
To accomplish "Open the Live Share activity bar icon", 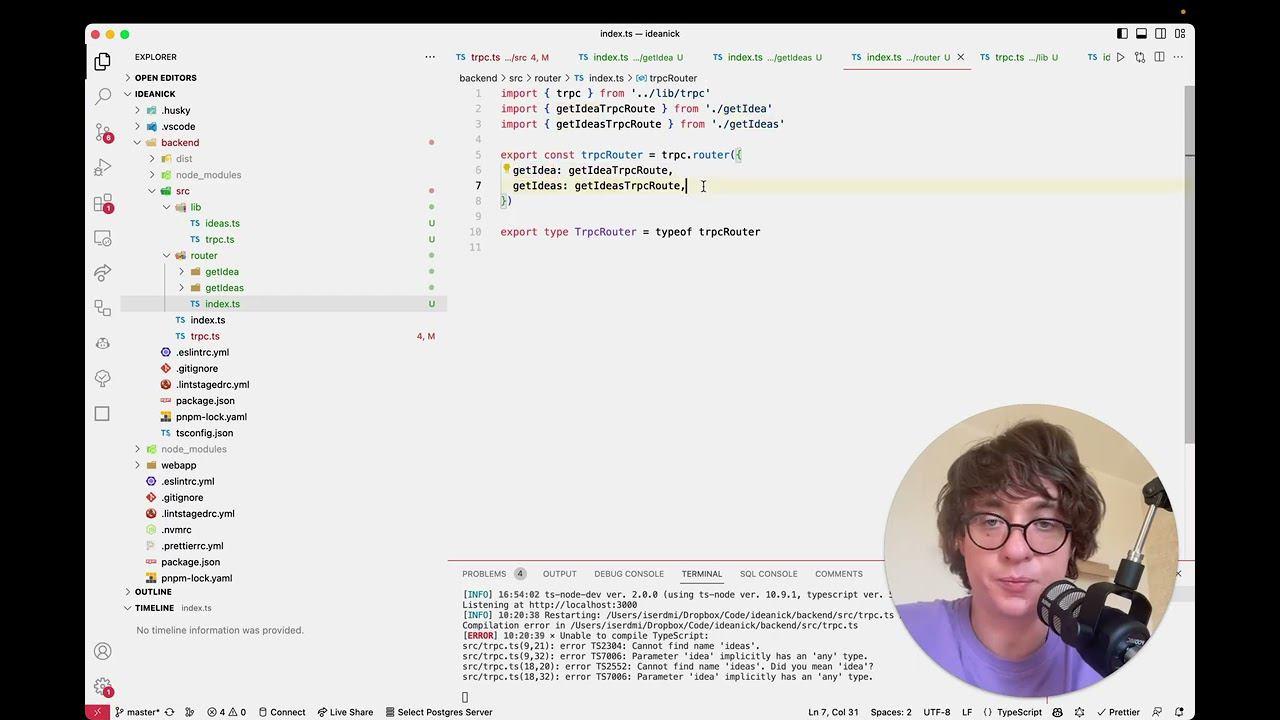I will point(102,273).
